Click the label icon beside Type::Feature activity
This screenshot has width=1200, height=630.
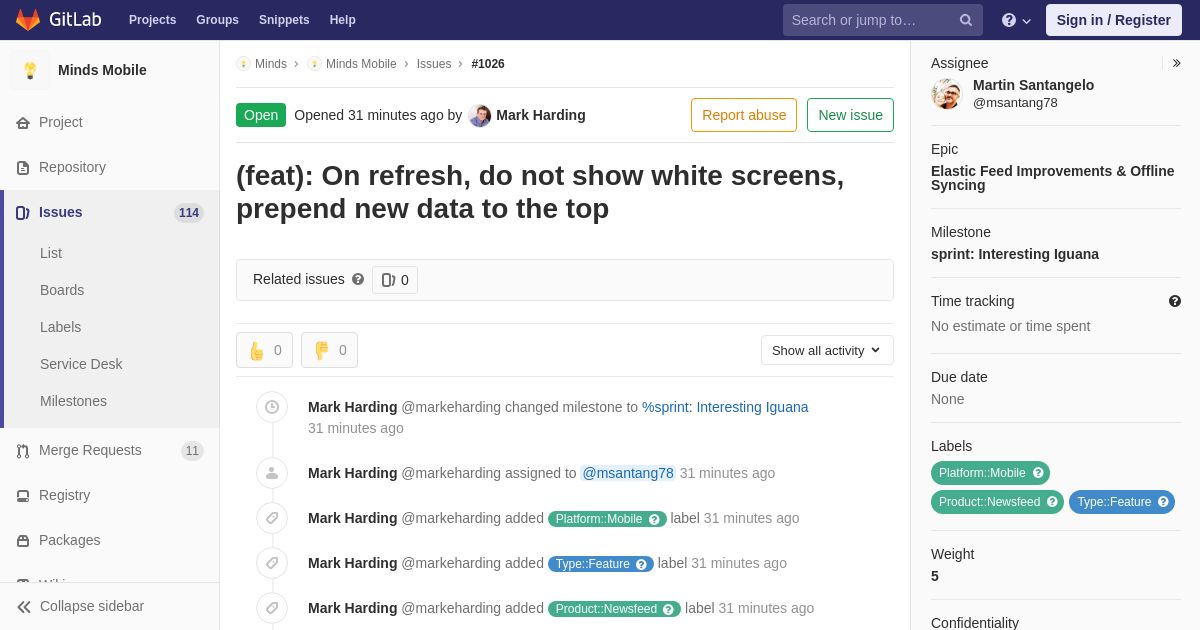pyautogui.click(x=272, y=563)
